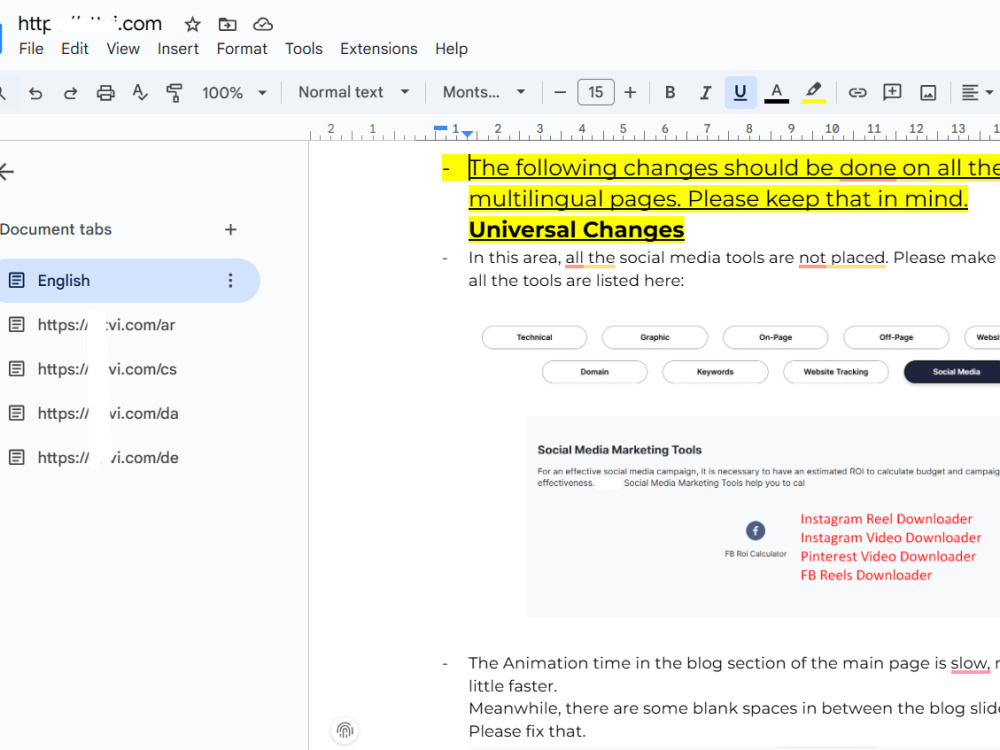The width and height of the screenshot is (1000, 750).
Task: Click the Graphic pill in the screenshot
Action: (655, 337)
